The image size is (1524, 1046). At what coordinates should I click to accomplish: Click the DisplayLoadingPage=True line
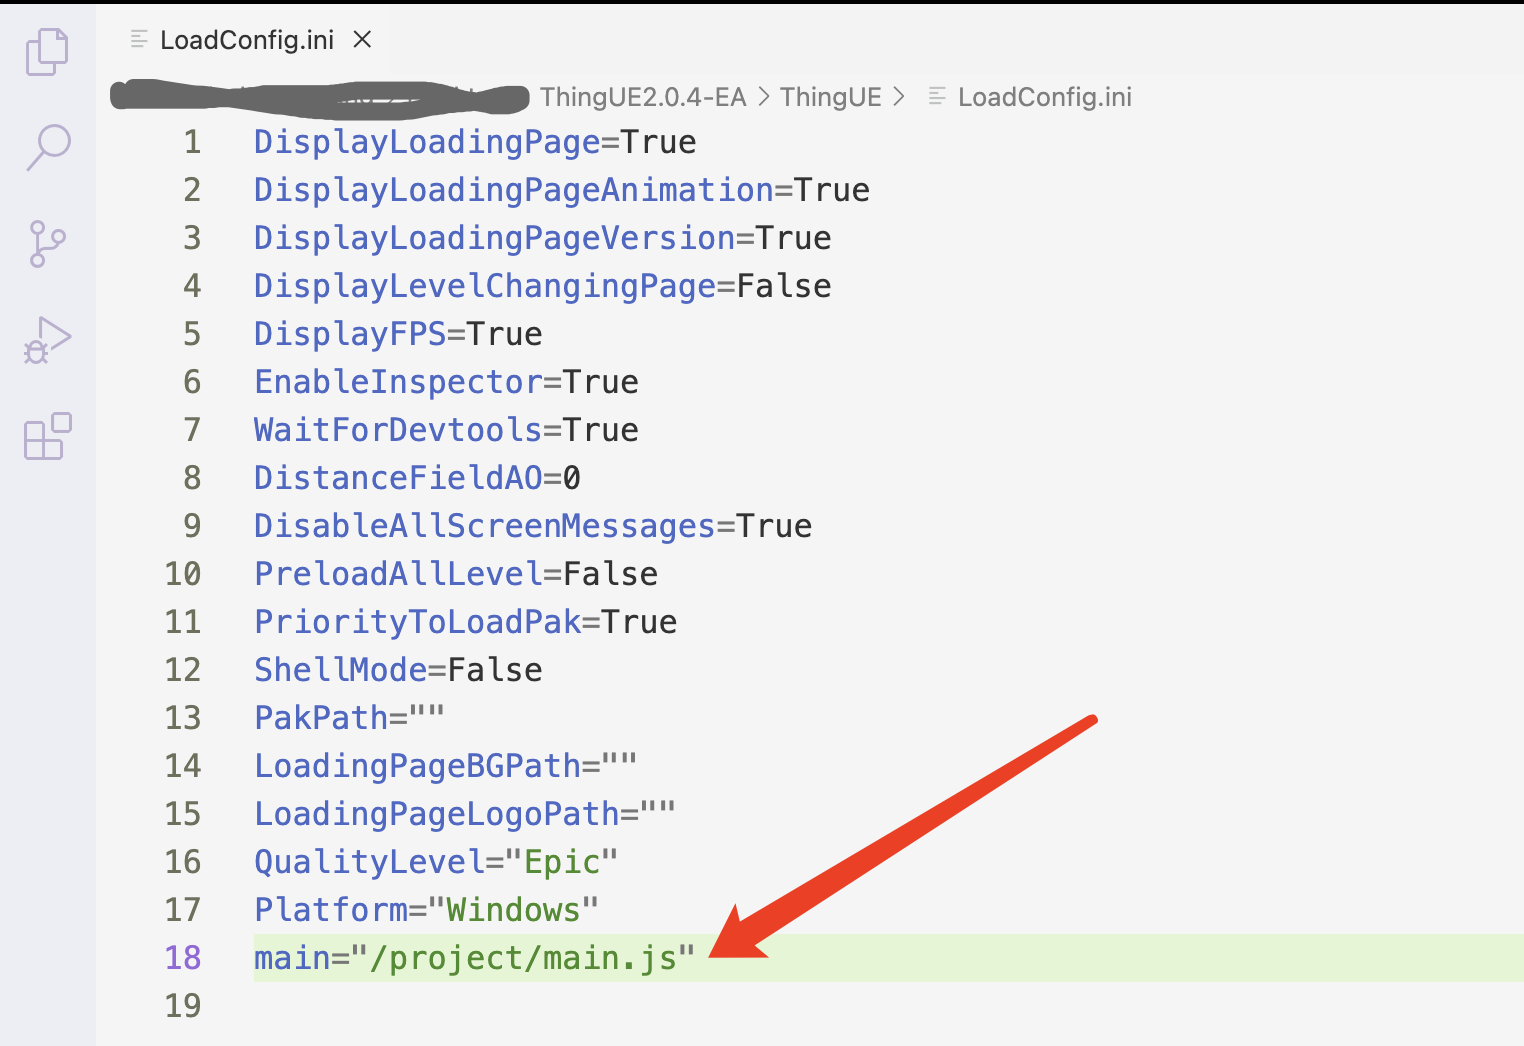475,142
